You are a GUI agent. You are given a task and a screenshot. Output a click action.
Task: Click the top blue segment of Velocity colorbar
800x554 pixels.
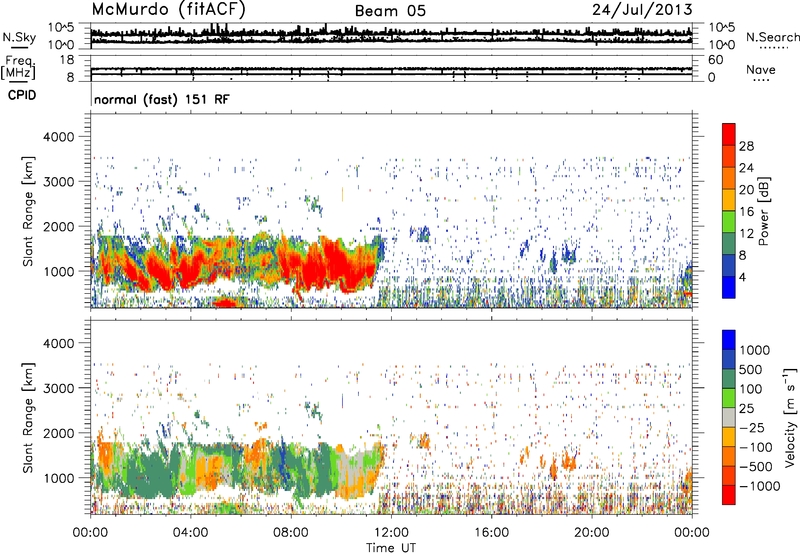pyautogui.click(x=729, y=340)
